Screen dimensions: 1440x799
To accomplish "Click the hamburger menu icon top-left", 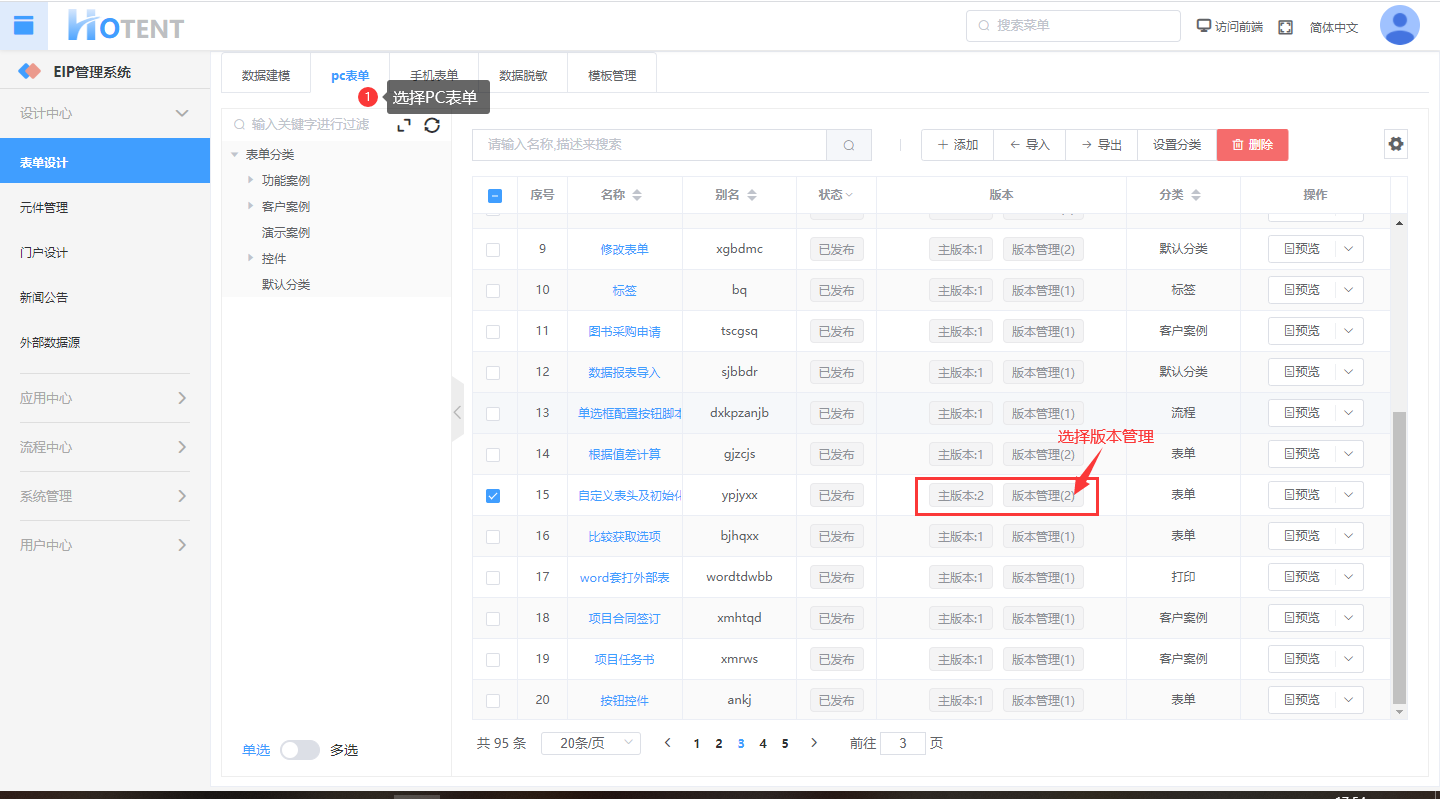I will pos(23,26).
